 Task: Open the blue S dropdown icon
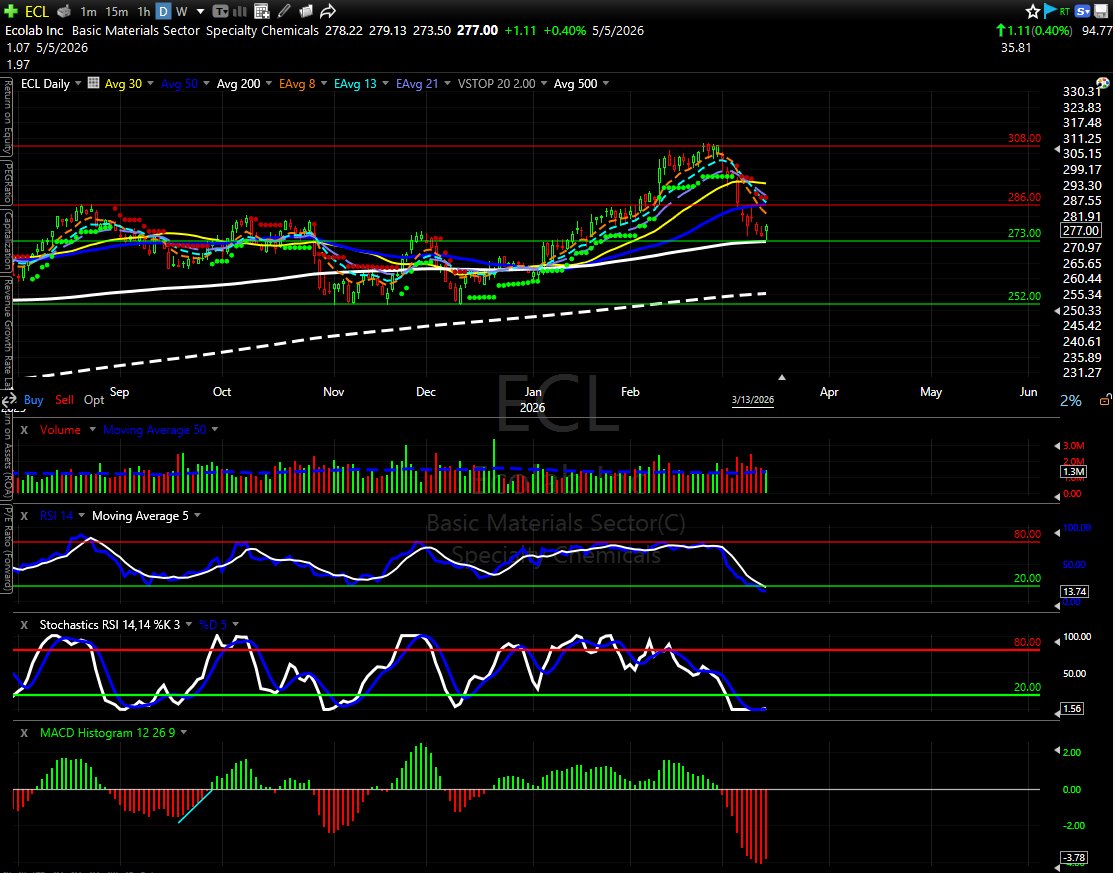pos(1083,11)
